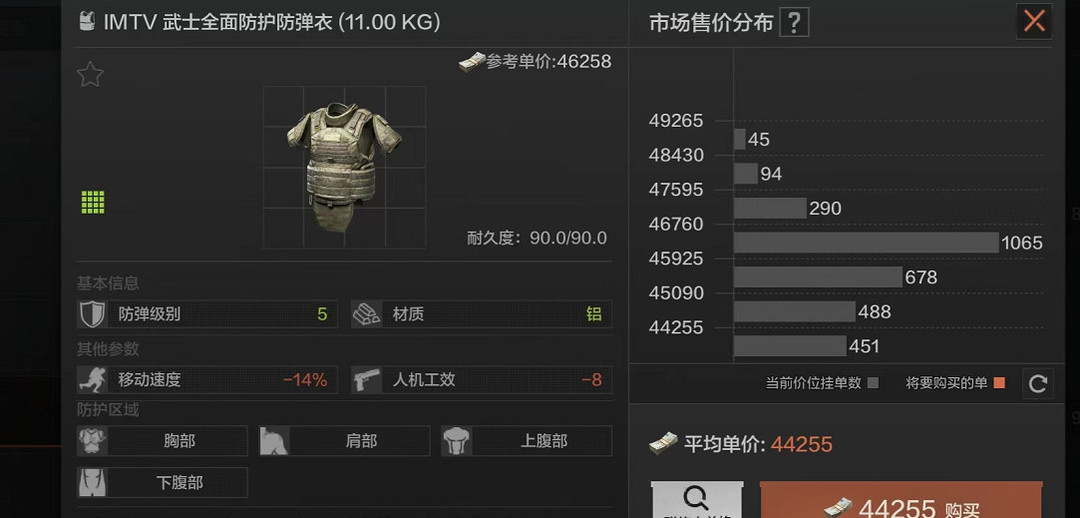
Task: Click the bar showing 451 listings
Action: 790,346
